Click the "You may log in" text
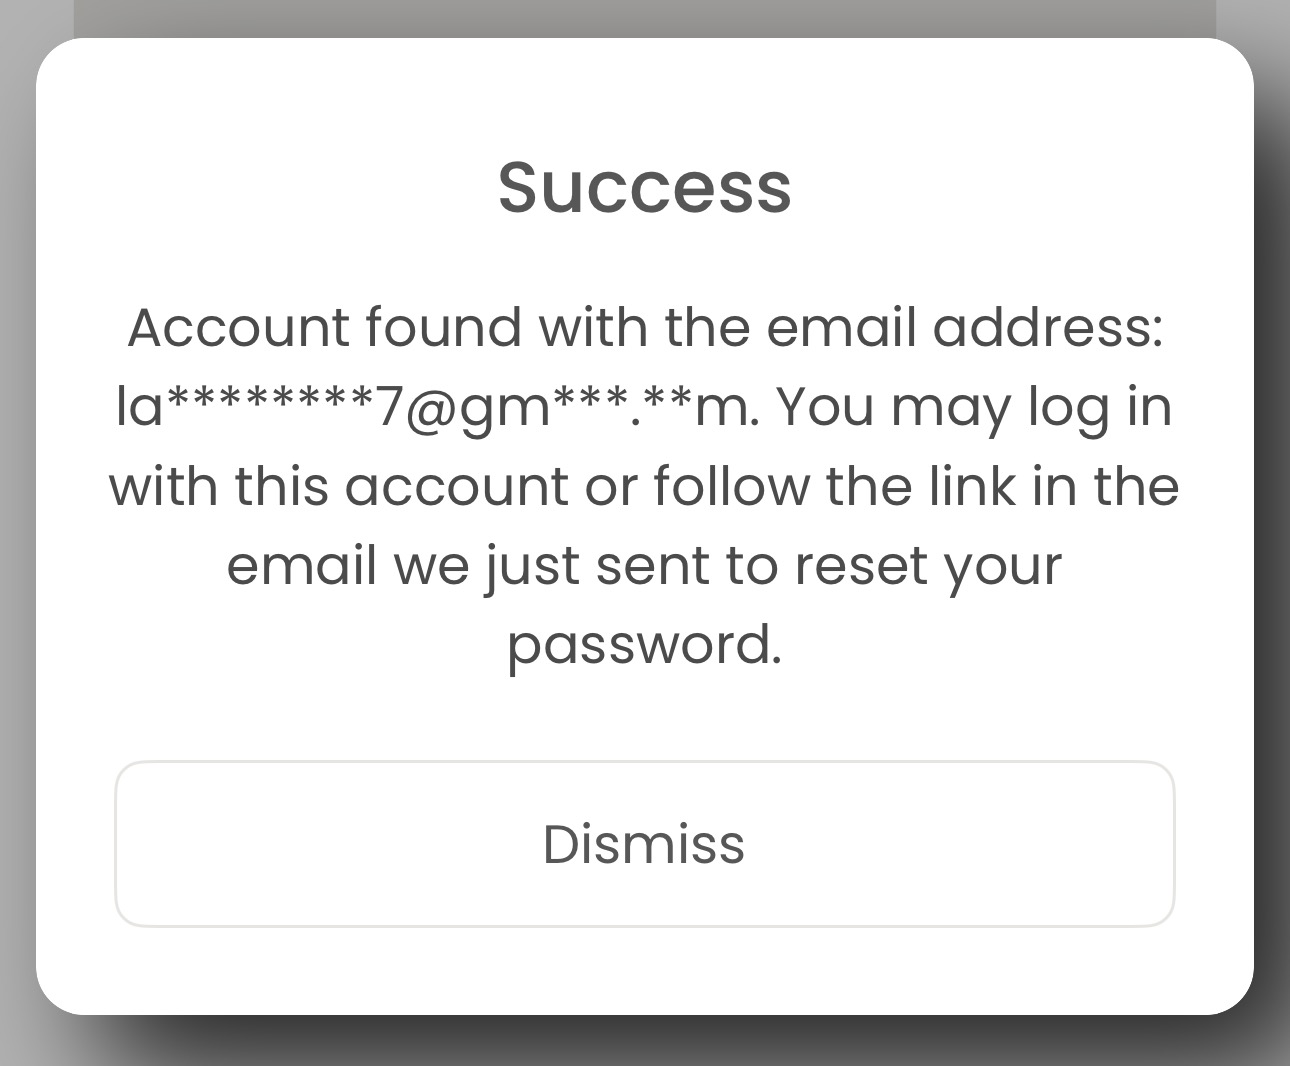Viewport: 1290px width, 1066px height. [973, 407]
